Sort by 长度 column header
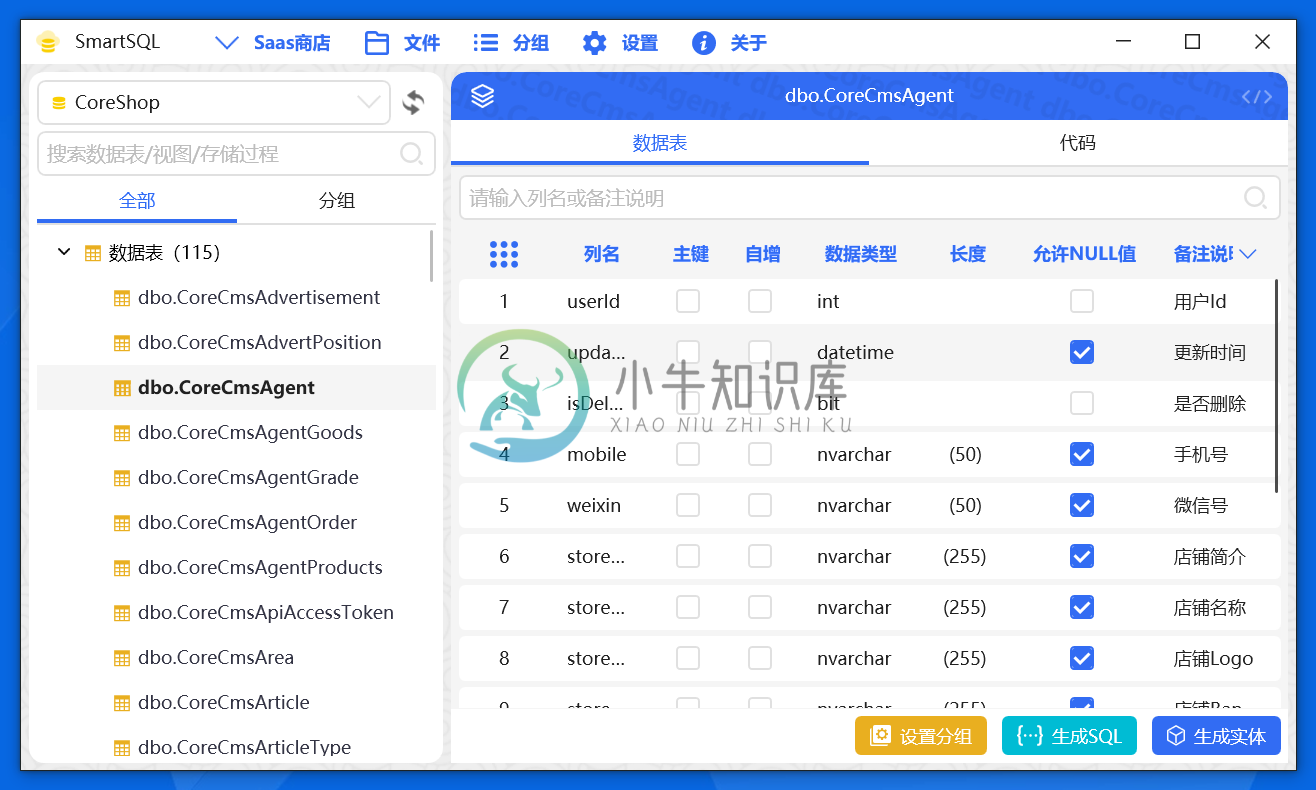Screen dimensions: 1316x790 pos(968,254)
